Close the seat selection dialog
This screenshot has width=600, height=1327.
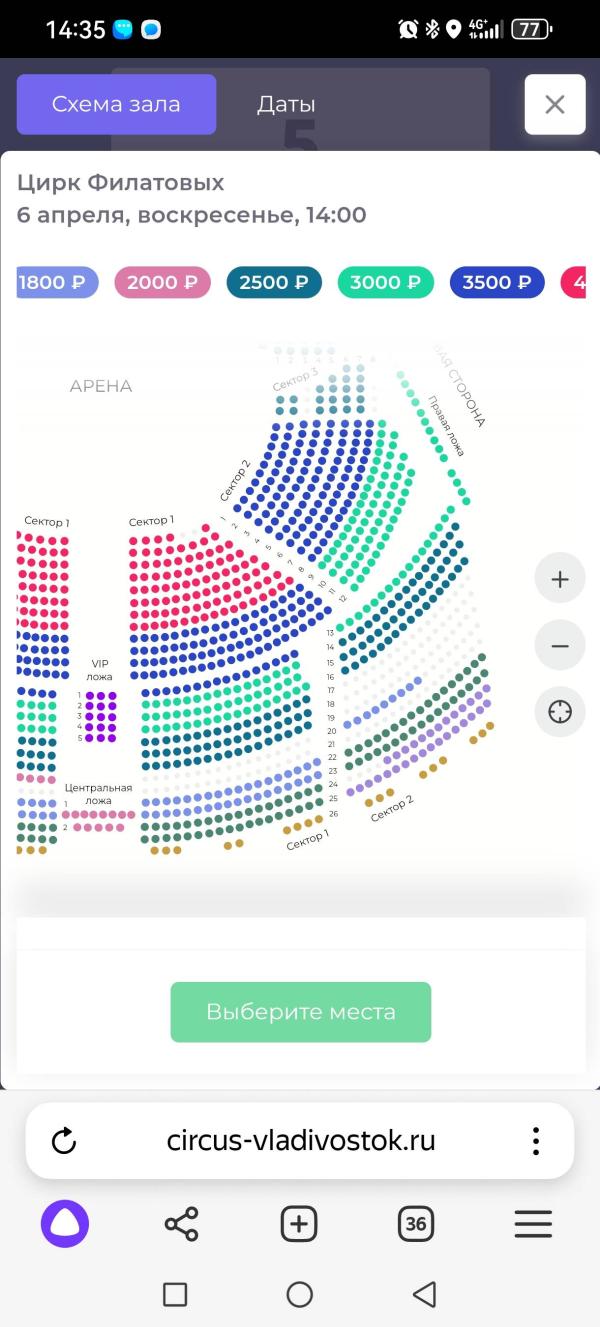pyautogui.click(x=555, y=104)
